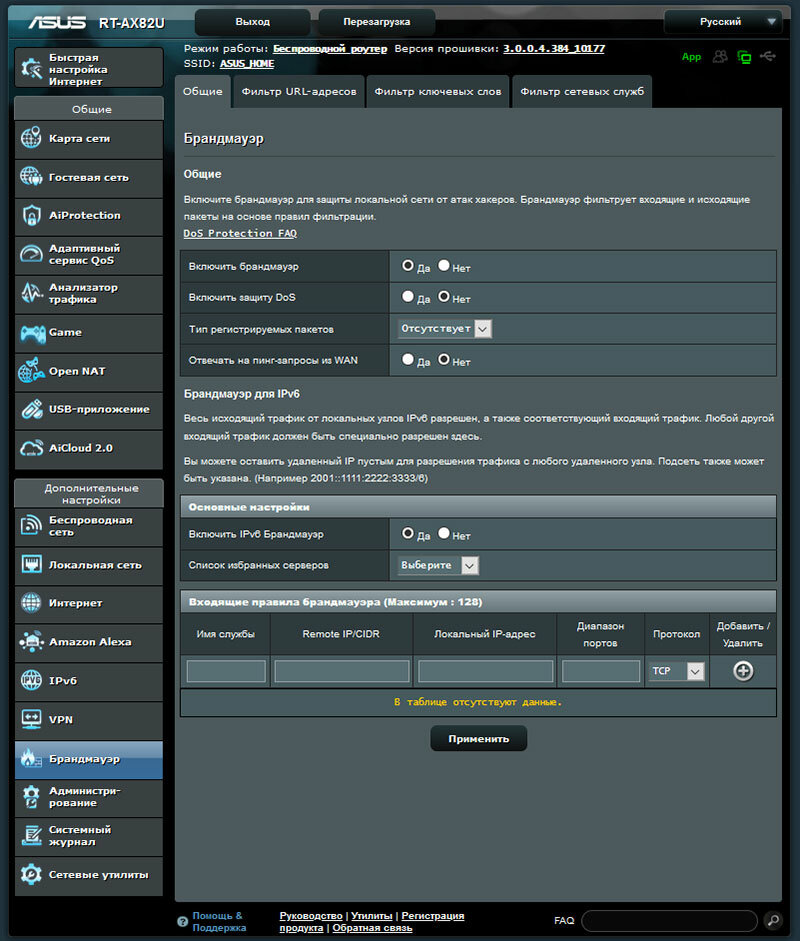Click the Гостевая сеть icon

[x=31, y=176]
